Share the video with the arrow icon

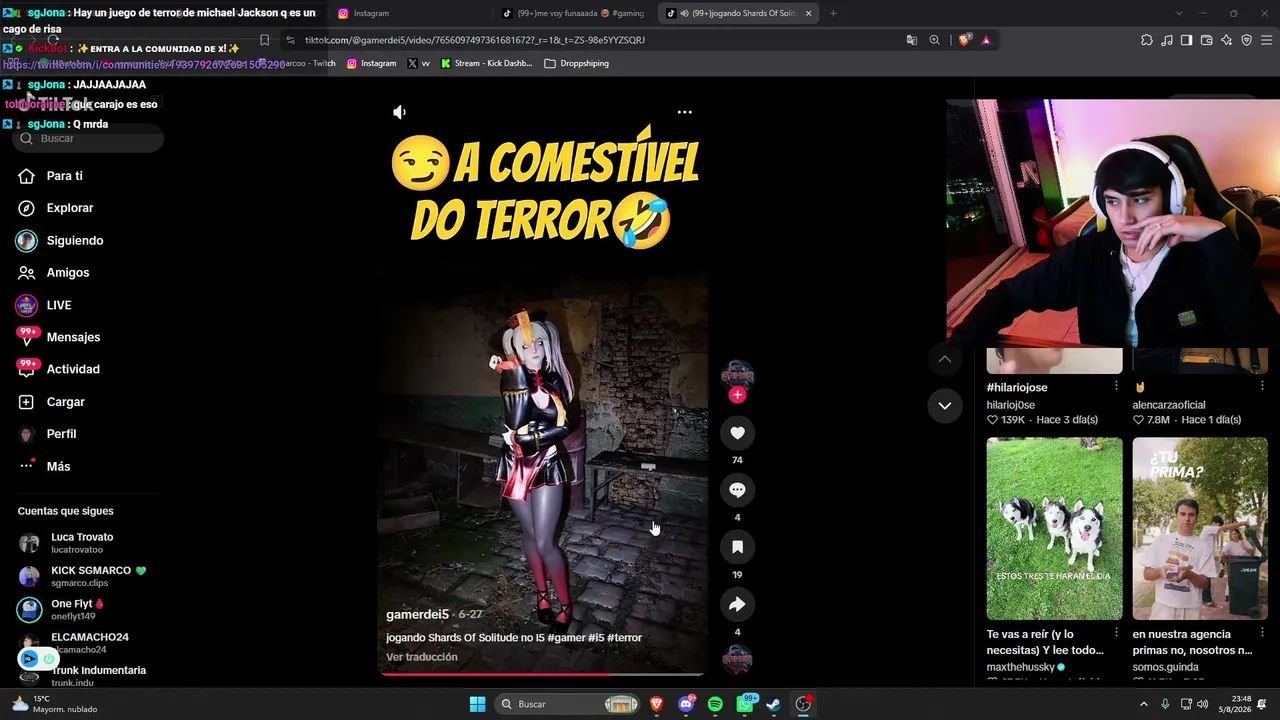point(737,604)
